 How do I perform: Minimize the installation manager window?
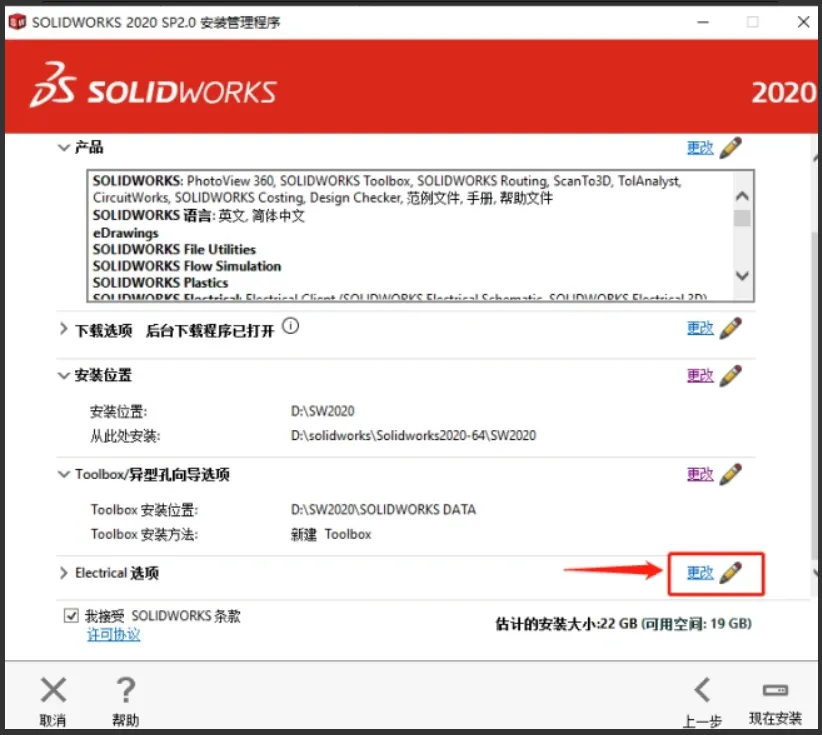click(x=703, y=22)
